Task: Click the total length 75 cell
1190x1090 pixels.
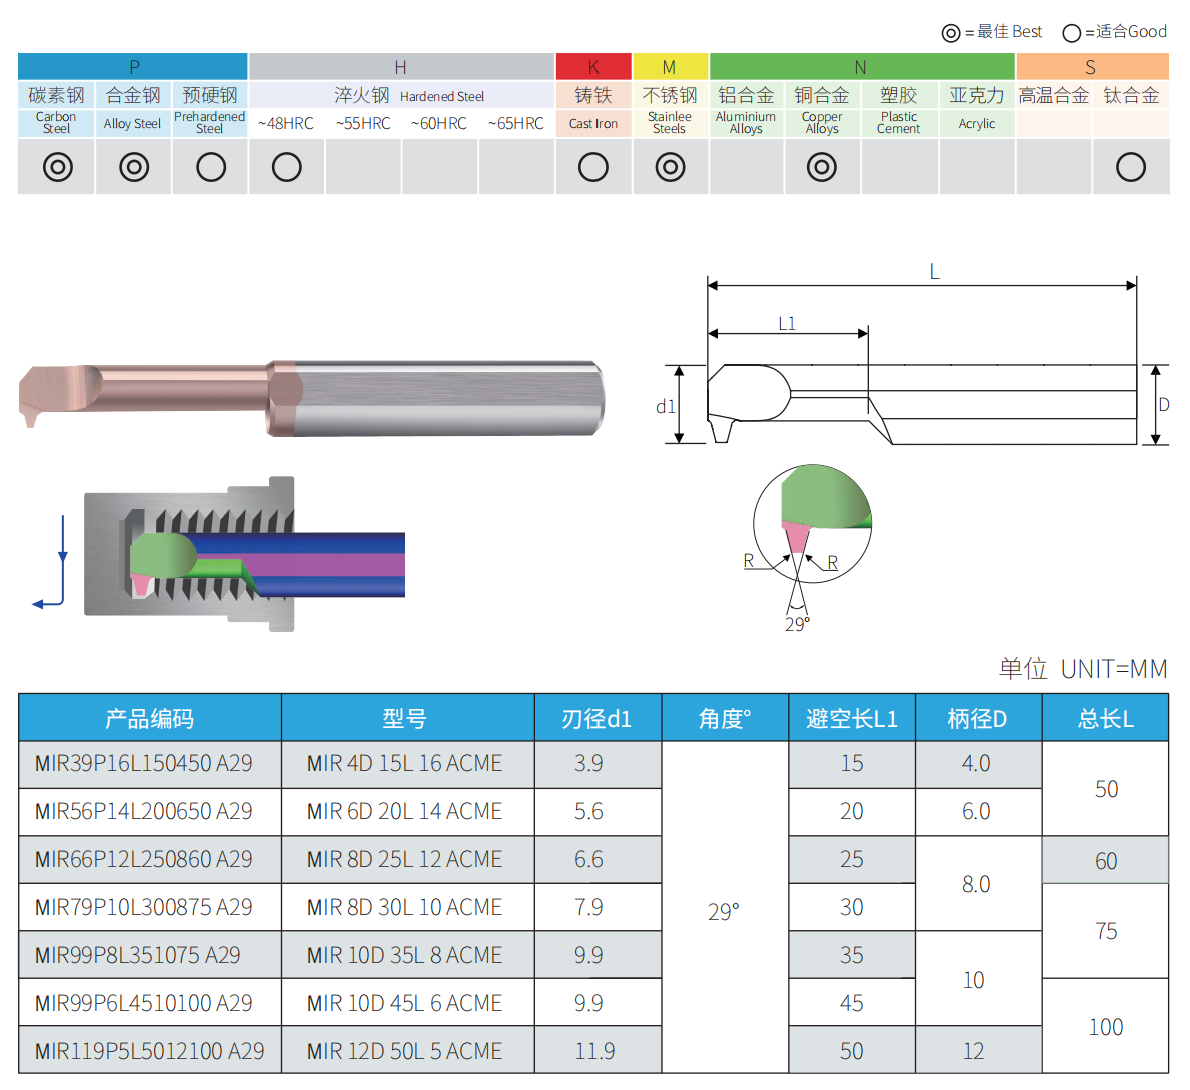Action: pyautogui.click(x=1105, y=931)
